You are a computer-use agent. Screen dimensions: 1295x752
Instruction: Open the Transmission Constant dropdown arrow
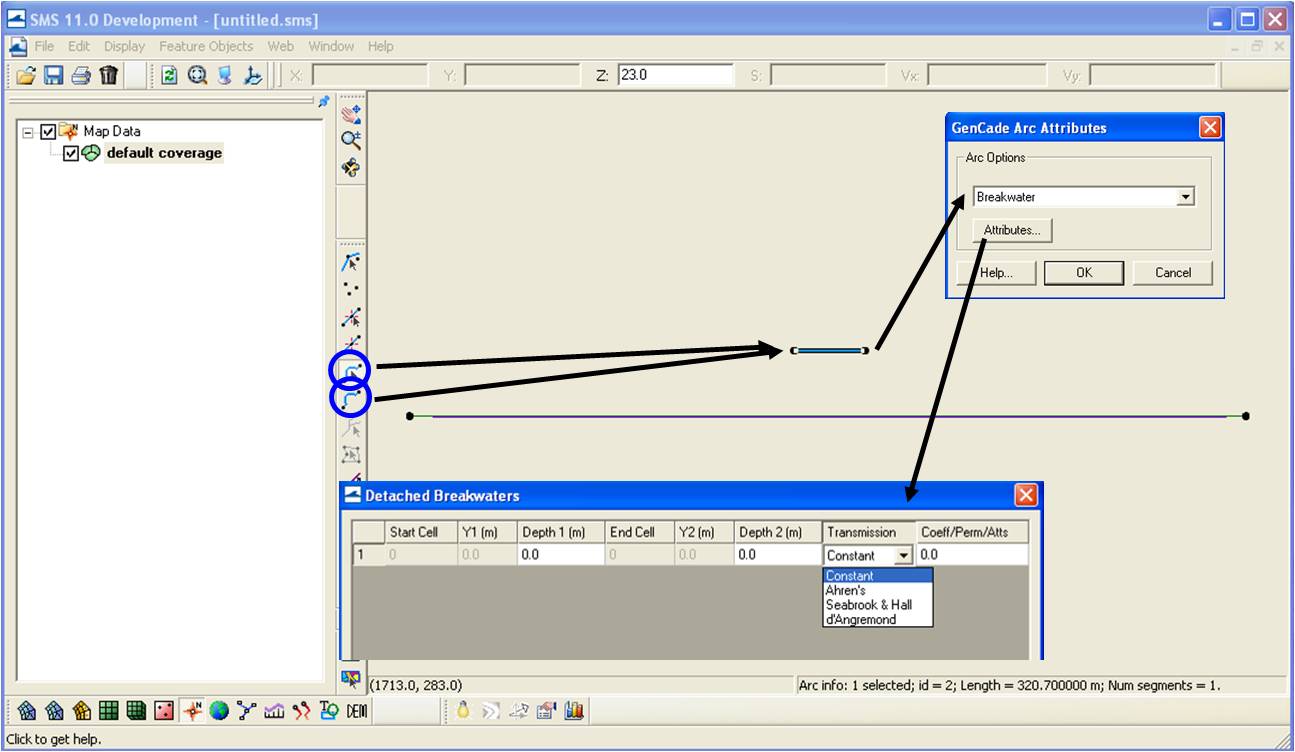[x=903, y=555]
